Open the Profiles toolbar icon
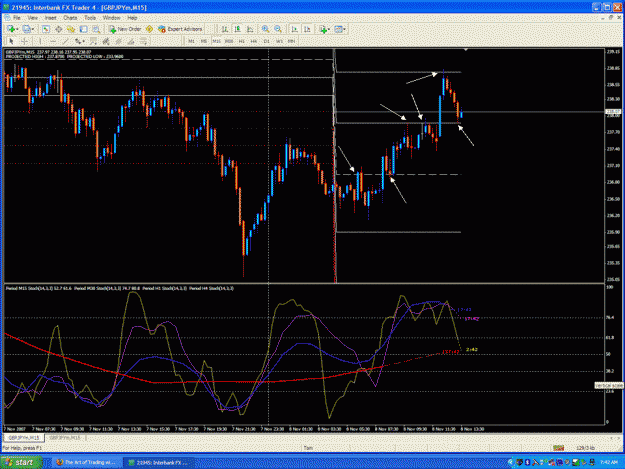The height and width of the screenshot is (469, 625). (26, 29)
